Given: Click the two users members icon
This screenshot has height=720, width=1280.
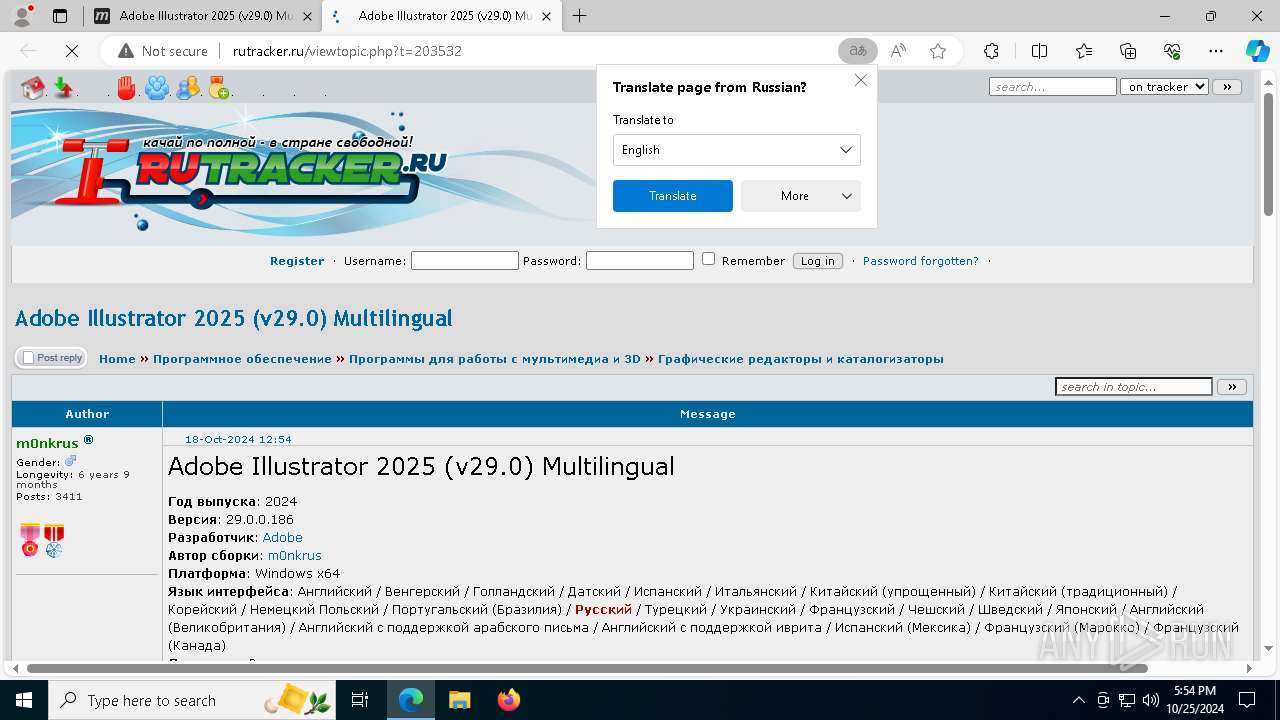Looking at the screenshot, I should click(x=187, y=88).
